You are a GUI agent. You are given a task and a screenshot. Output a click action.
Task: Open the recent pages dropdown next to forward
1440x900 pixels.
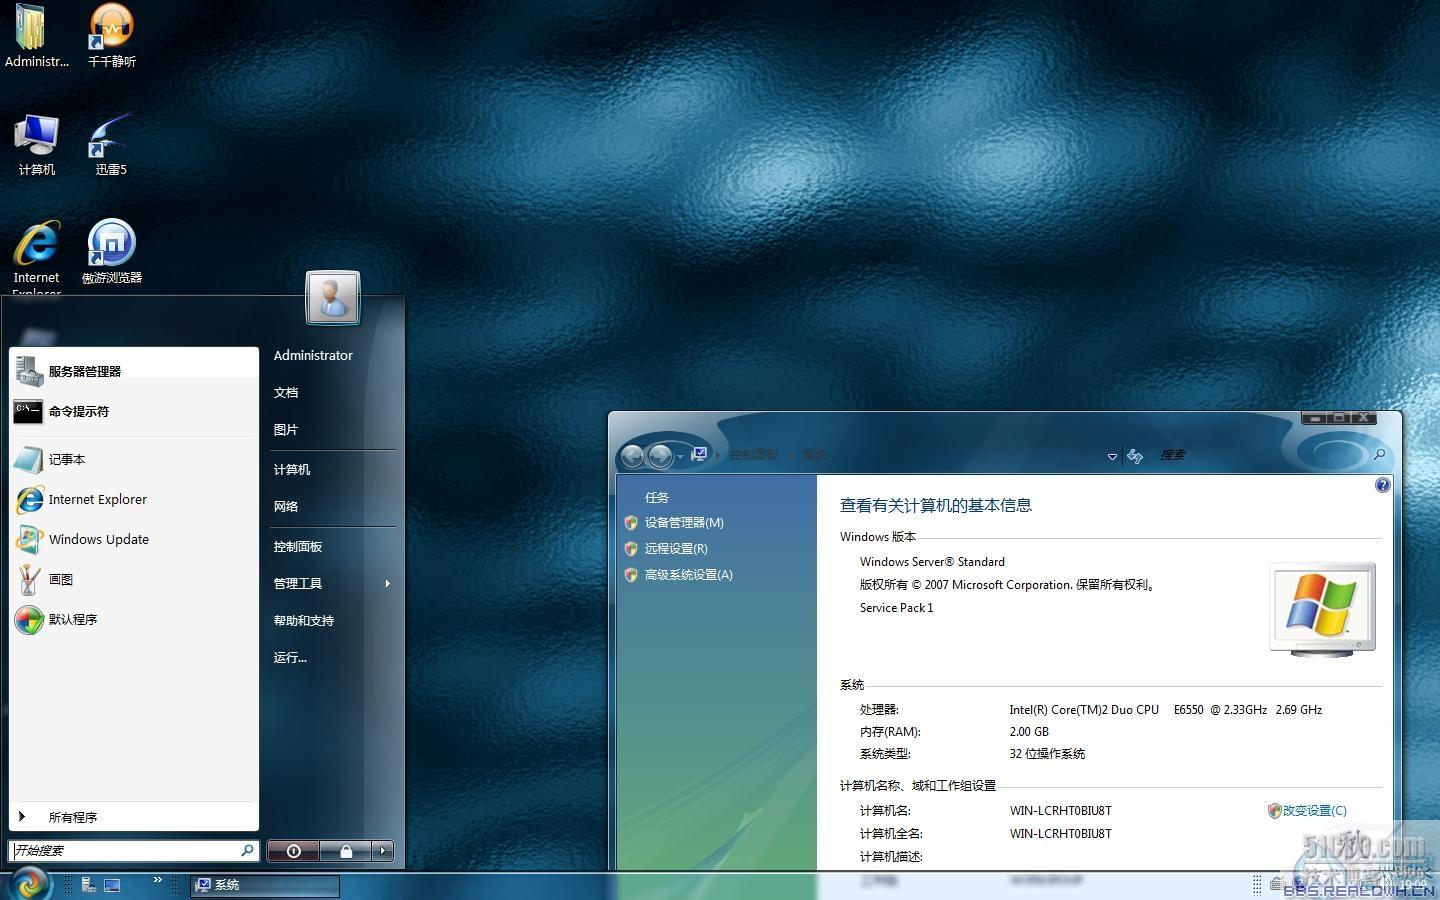(681, 457)
